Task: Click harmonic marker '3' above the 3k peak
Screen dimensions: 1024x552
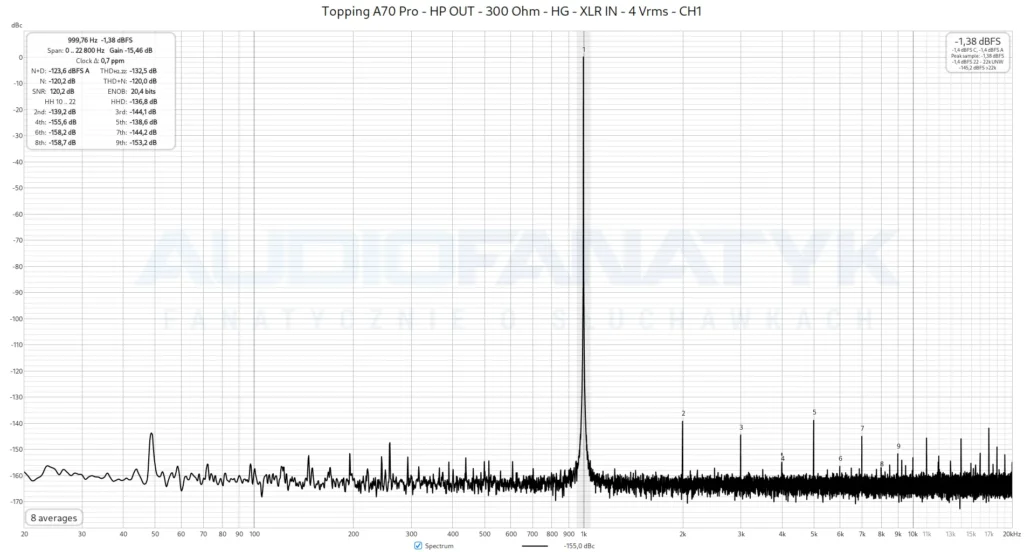Action: (x=741, y=428)
